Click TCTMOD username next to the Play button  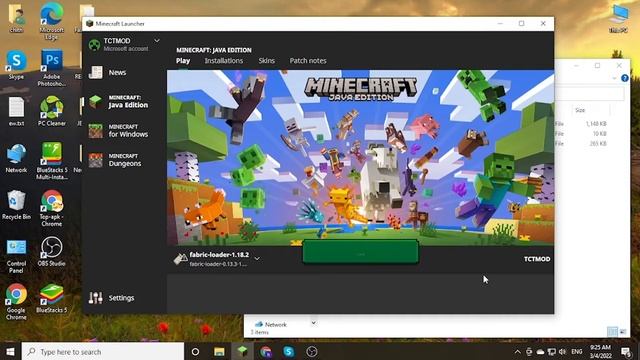click(537, 259)
